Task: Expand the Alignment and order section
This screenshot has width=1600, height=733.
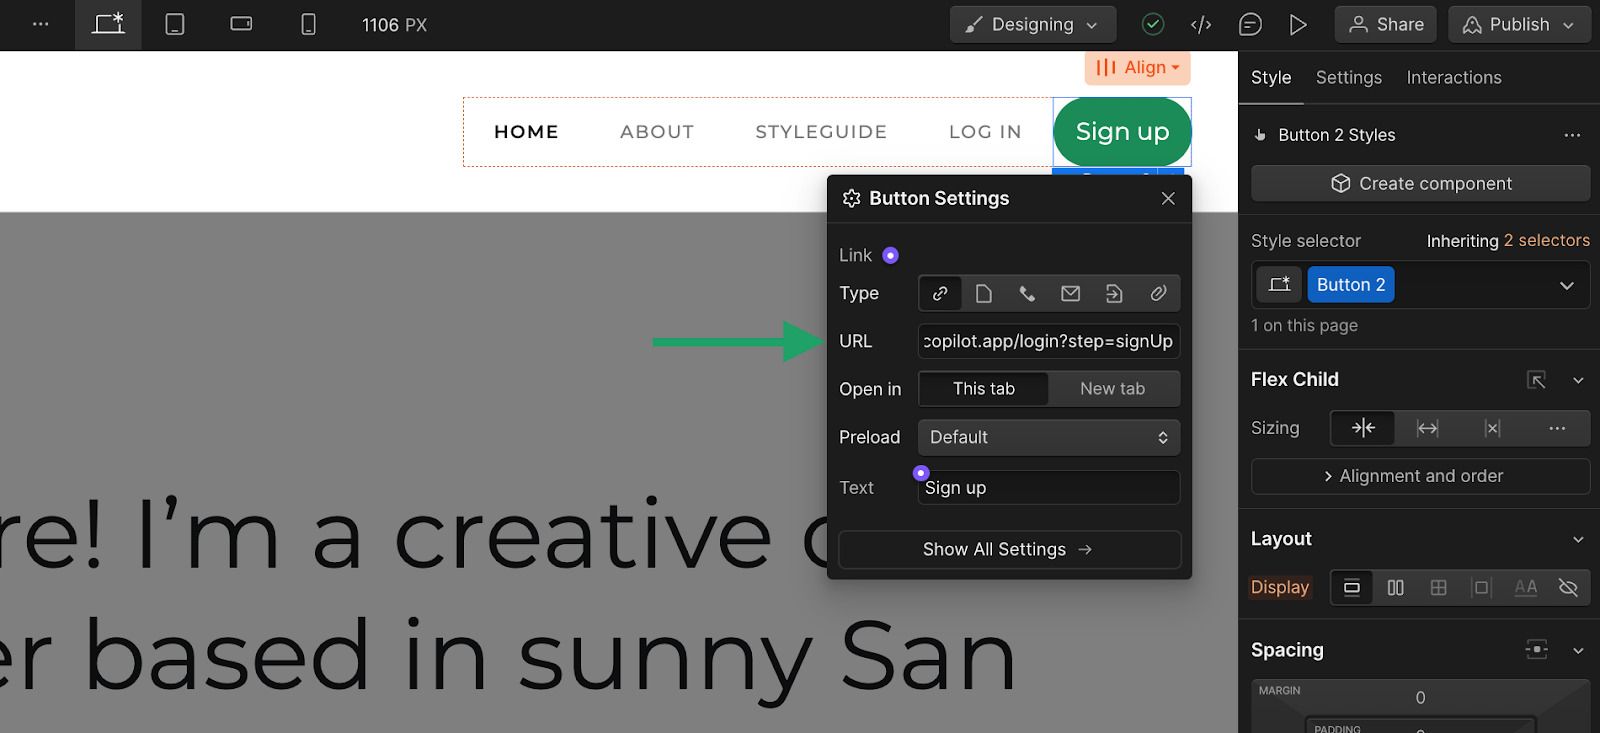Action: tap(1420, 476)
